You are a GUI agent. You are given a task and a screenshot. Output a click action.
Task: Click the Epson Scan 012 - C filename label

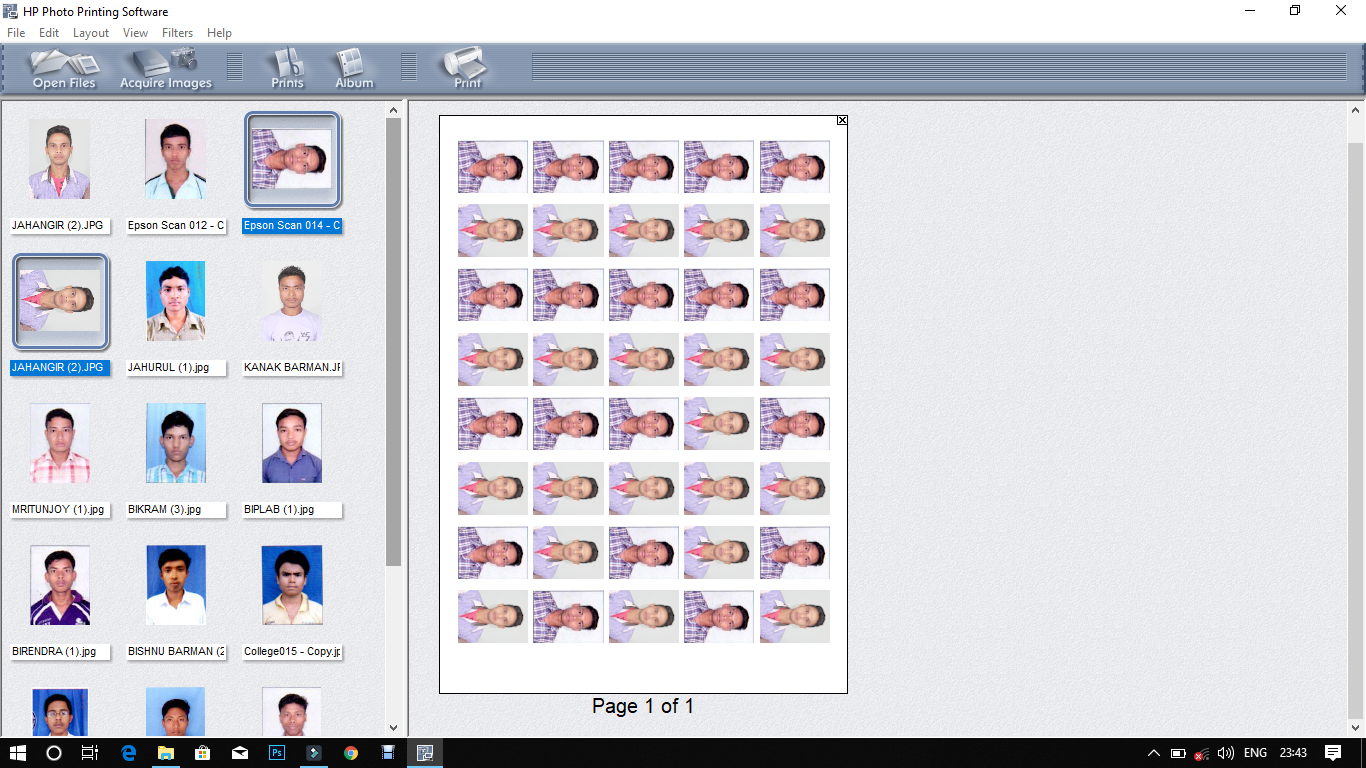point(176,226)
